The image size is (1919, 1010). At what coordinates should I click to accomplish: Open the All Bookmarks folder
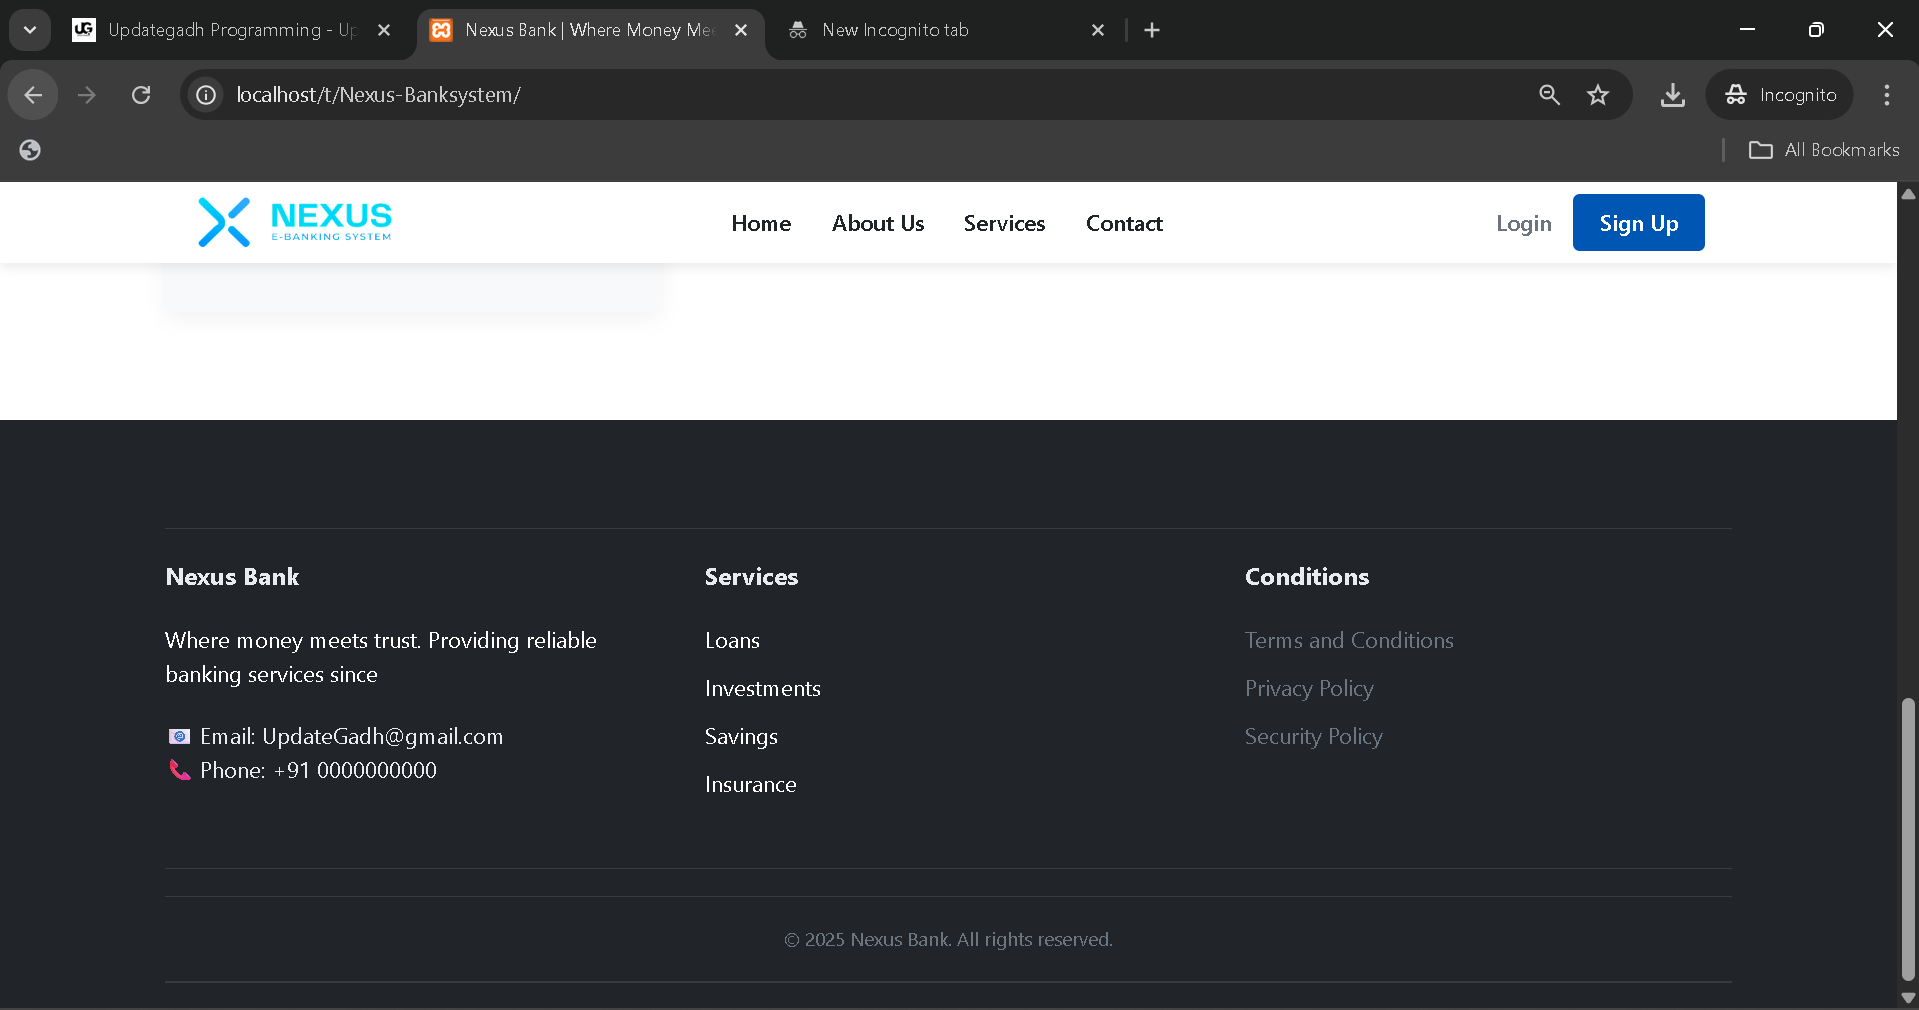pos(1824,150)
